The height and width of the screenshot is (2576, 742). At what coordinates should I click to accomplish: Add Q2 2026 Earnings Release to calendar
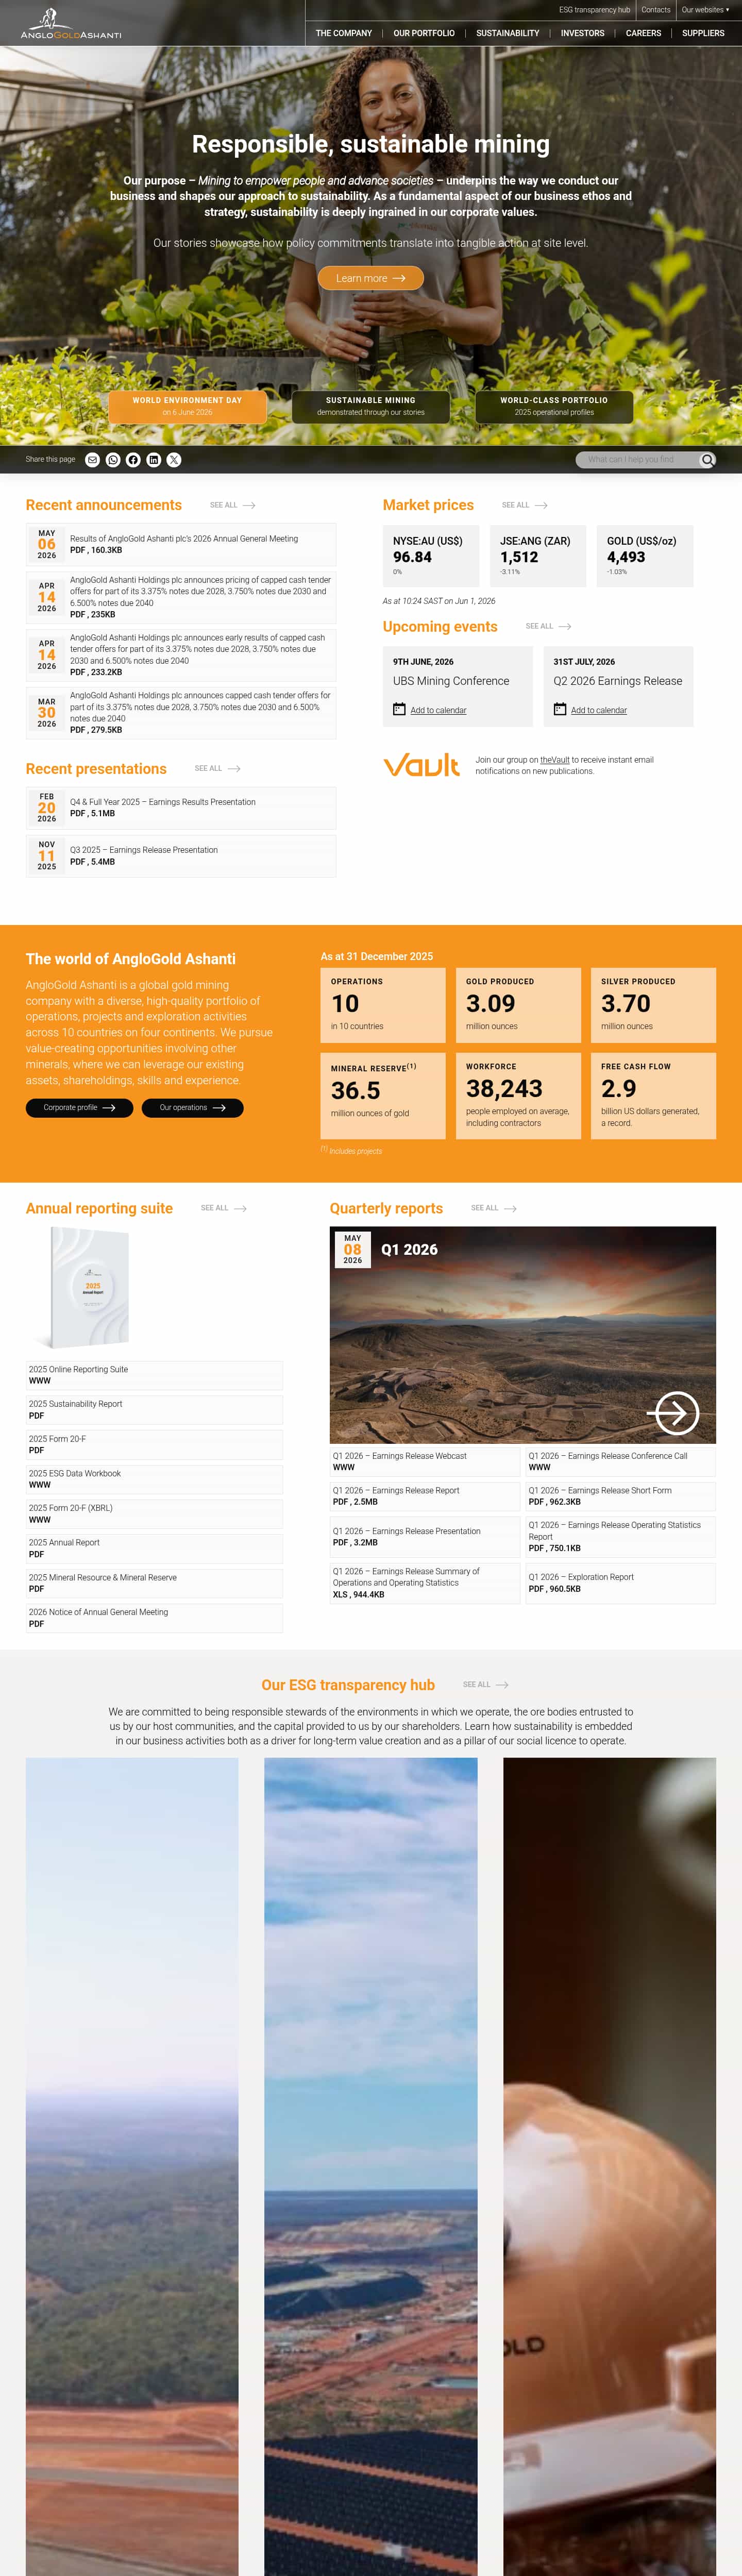599,710
